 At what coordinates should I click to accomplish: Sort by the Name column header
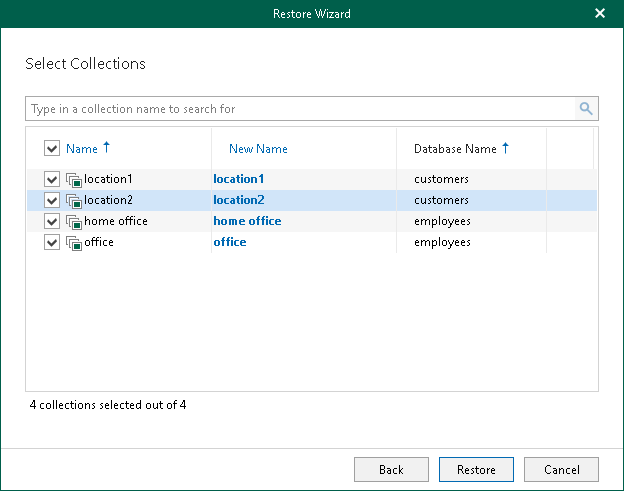pyautogui.click(x=82, y=149)
